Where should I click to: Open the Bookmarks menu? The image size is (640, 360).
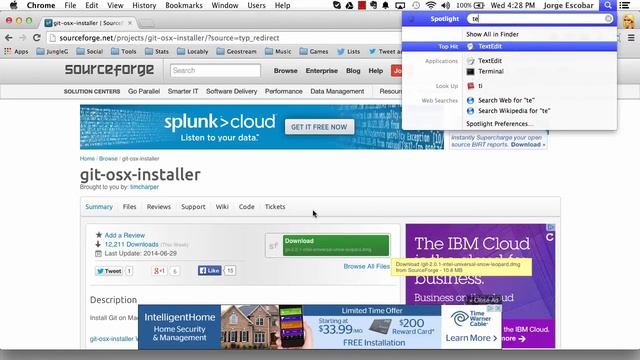pos(184,5)
